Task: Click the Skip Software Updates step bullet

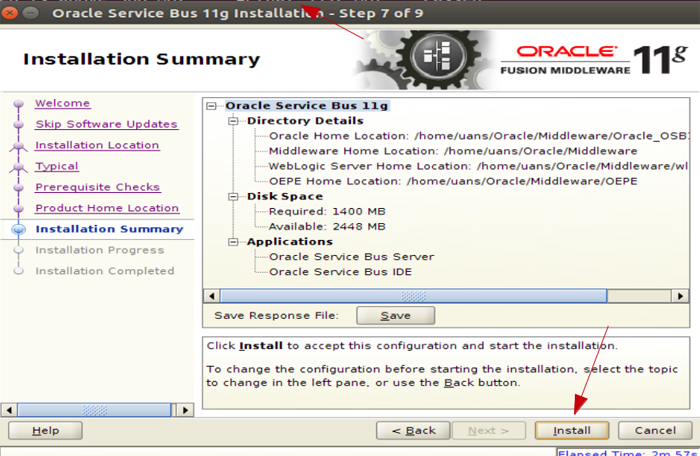Action: [x=18, y=125]
